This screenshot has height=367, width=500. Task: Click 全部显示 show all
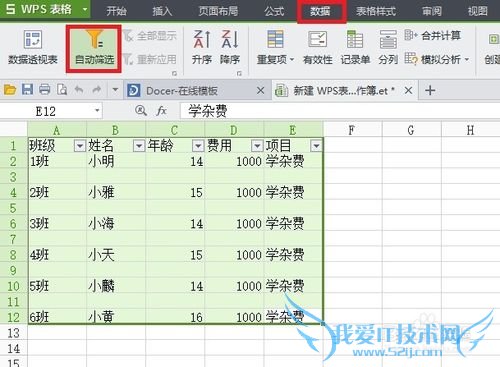click(x=150, y=36)
